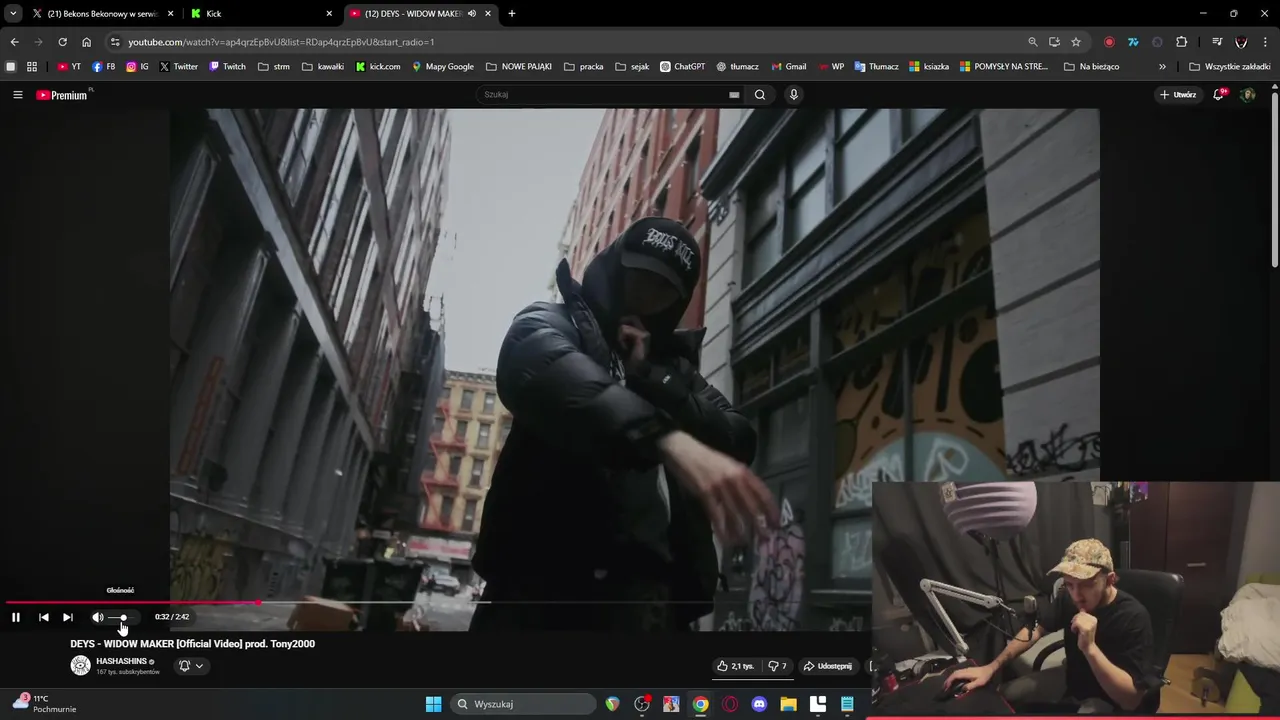Open the Utwórz create button
Screen dimensions: 1280x720
1178,94
